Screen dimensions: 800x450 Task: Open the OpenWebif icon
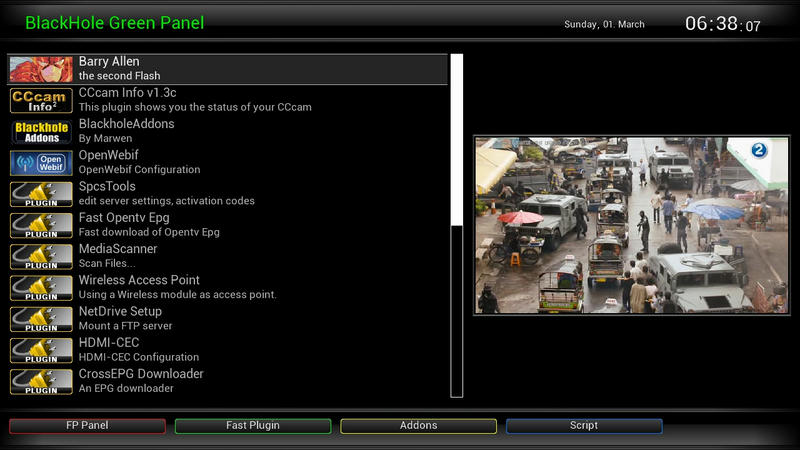[41, 163]
